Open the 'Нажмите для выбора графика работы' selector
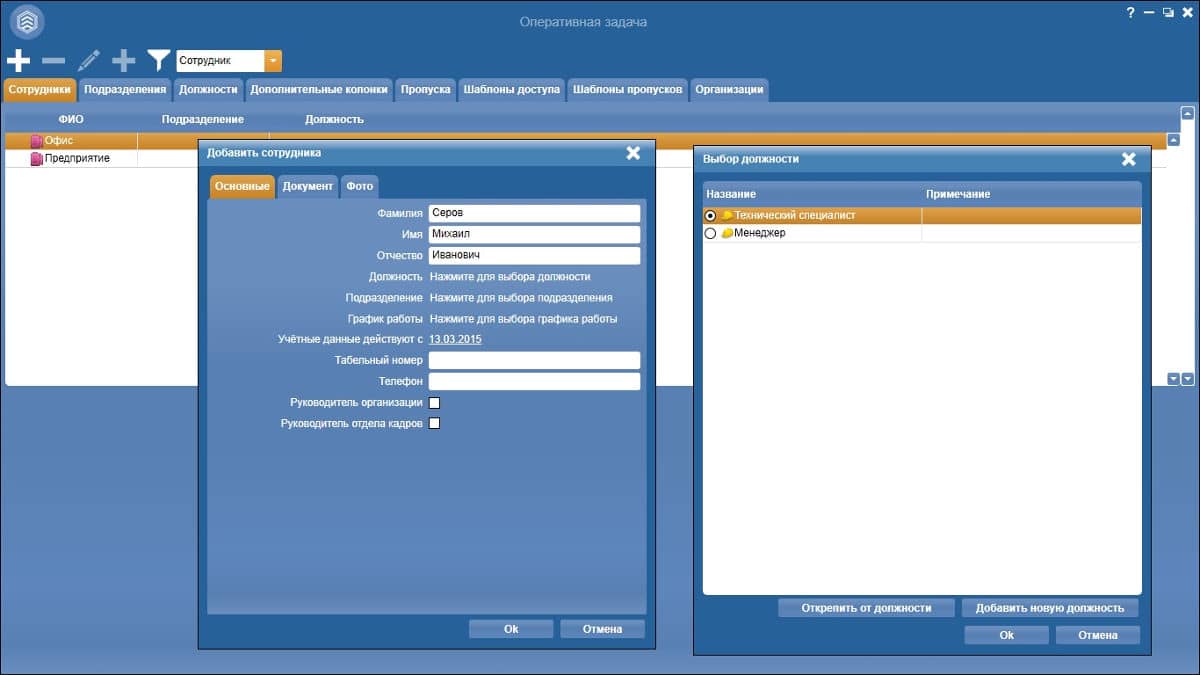Screen dimensions: 1200x675 click(523, 319)
